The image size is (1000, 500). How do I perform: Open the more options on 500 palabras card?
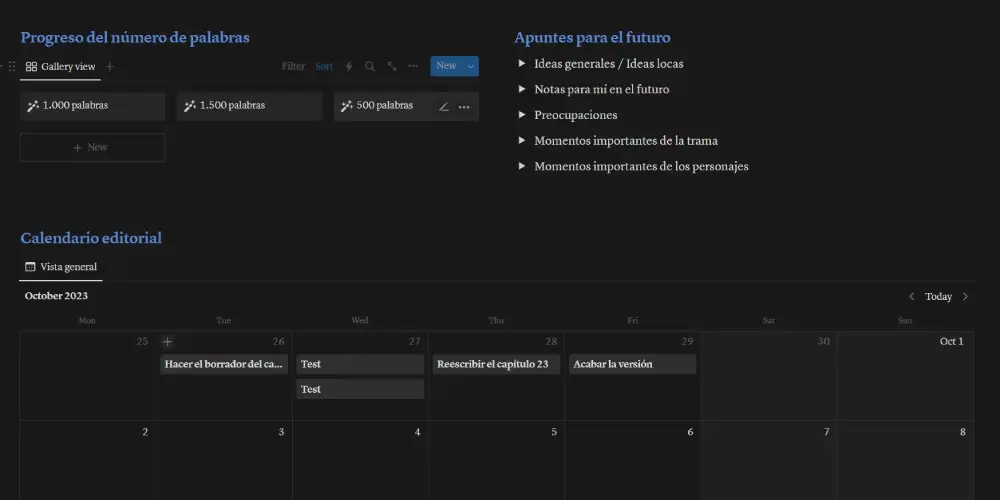click(x=464, y=107)
